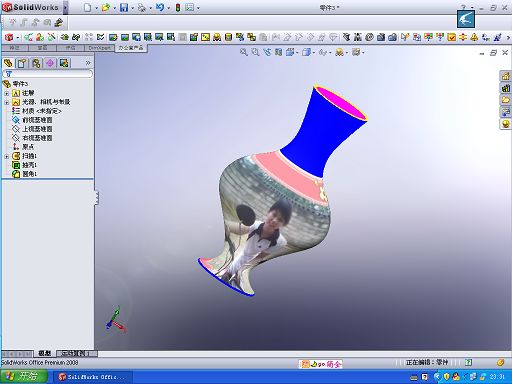The height and width of the screenshot is (384, 512).
Task: Select 材质 <未指定> in the tree
Action: pos(41,111)
